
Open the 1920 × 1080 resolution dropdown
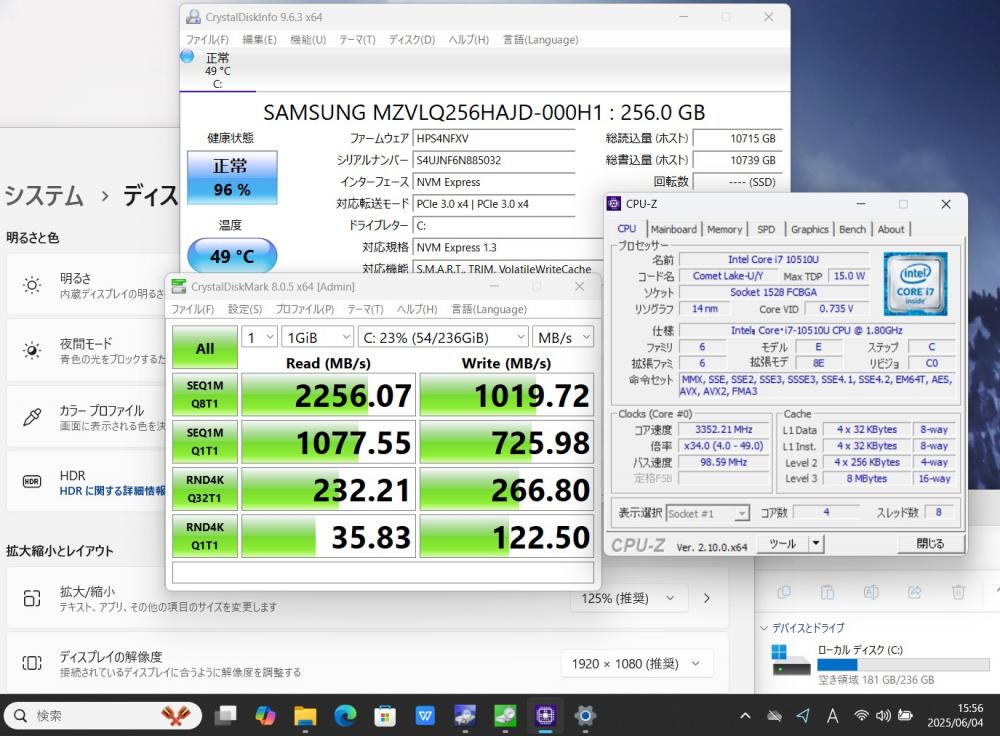click(x=636, y=664)
